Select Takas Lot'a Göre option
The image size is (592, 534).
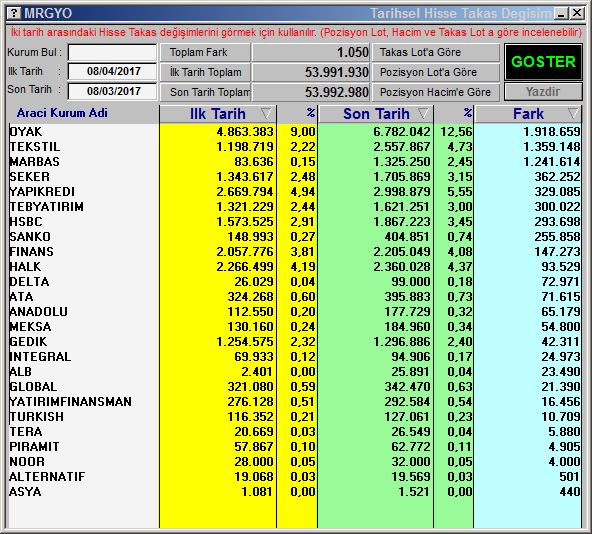coord(436,52)
